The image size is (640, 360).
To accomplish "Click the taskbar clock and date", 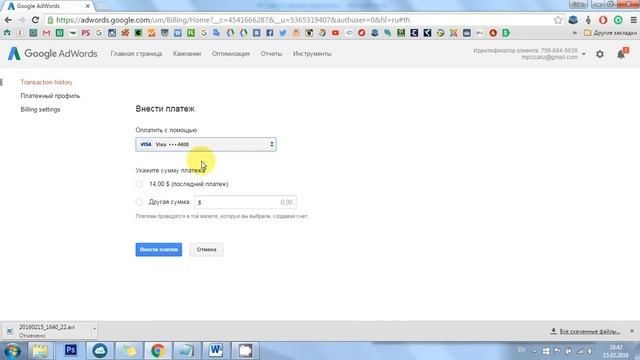I will pyautogui.click(x=616, y=351).
